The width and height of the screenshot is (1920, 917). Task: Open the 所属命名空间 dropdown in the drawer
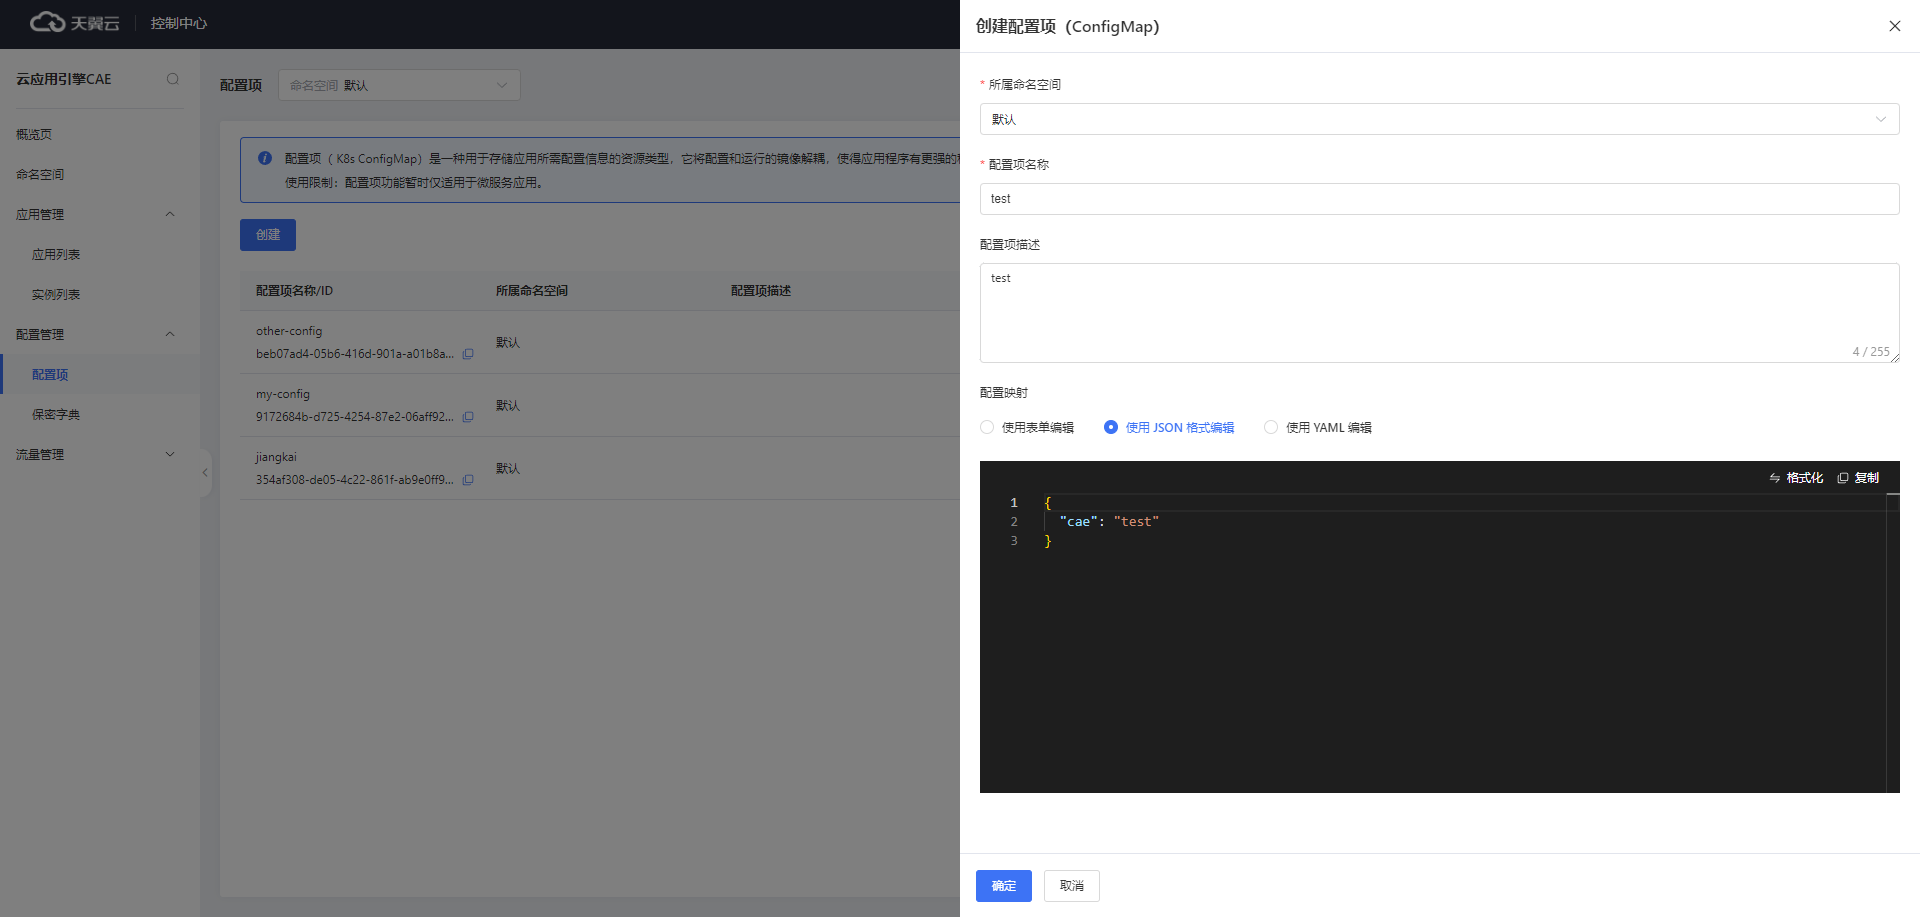pos(1439,119)
